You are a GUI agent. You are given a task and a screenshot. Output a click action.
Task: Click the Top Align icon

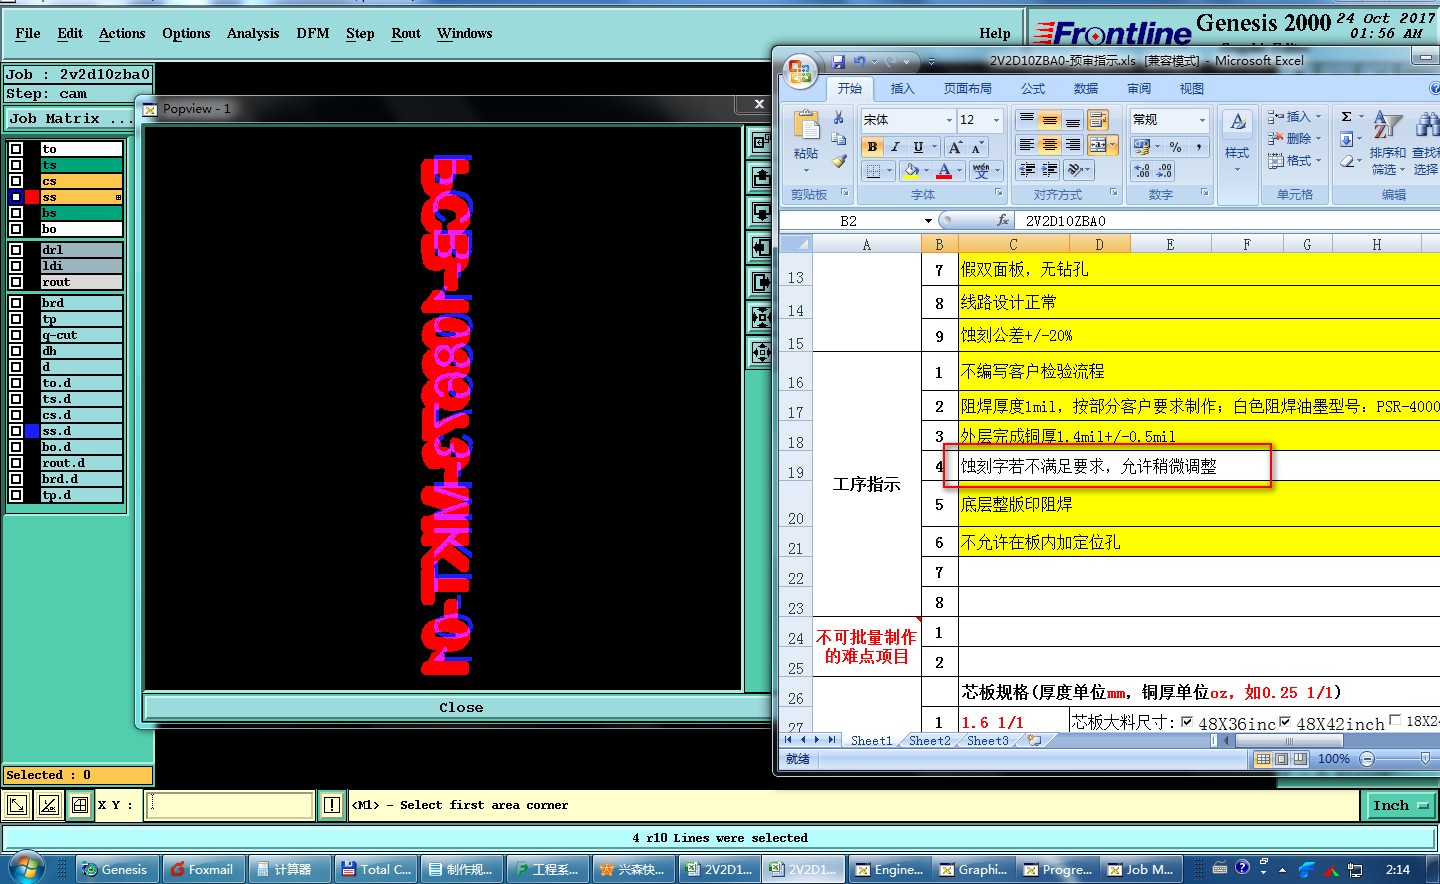(1026, 120)
